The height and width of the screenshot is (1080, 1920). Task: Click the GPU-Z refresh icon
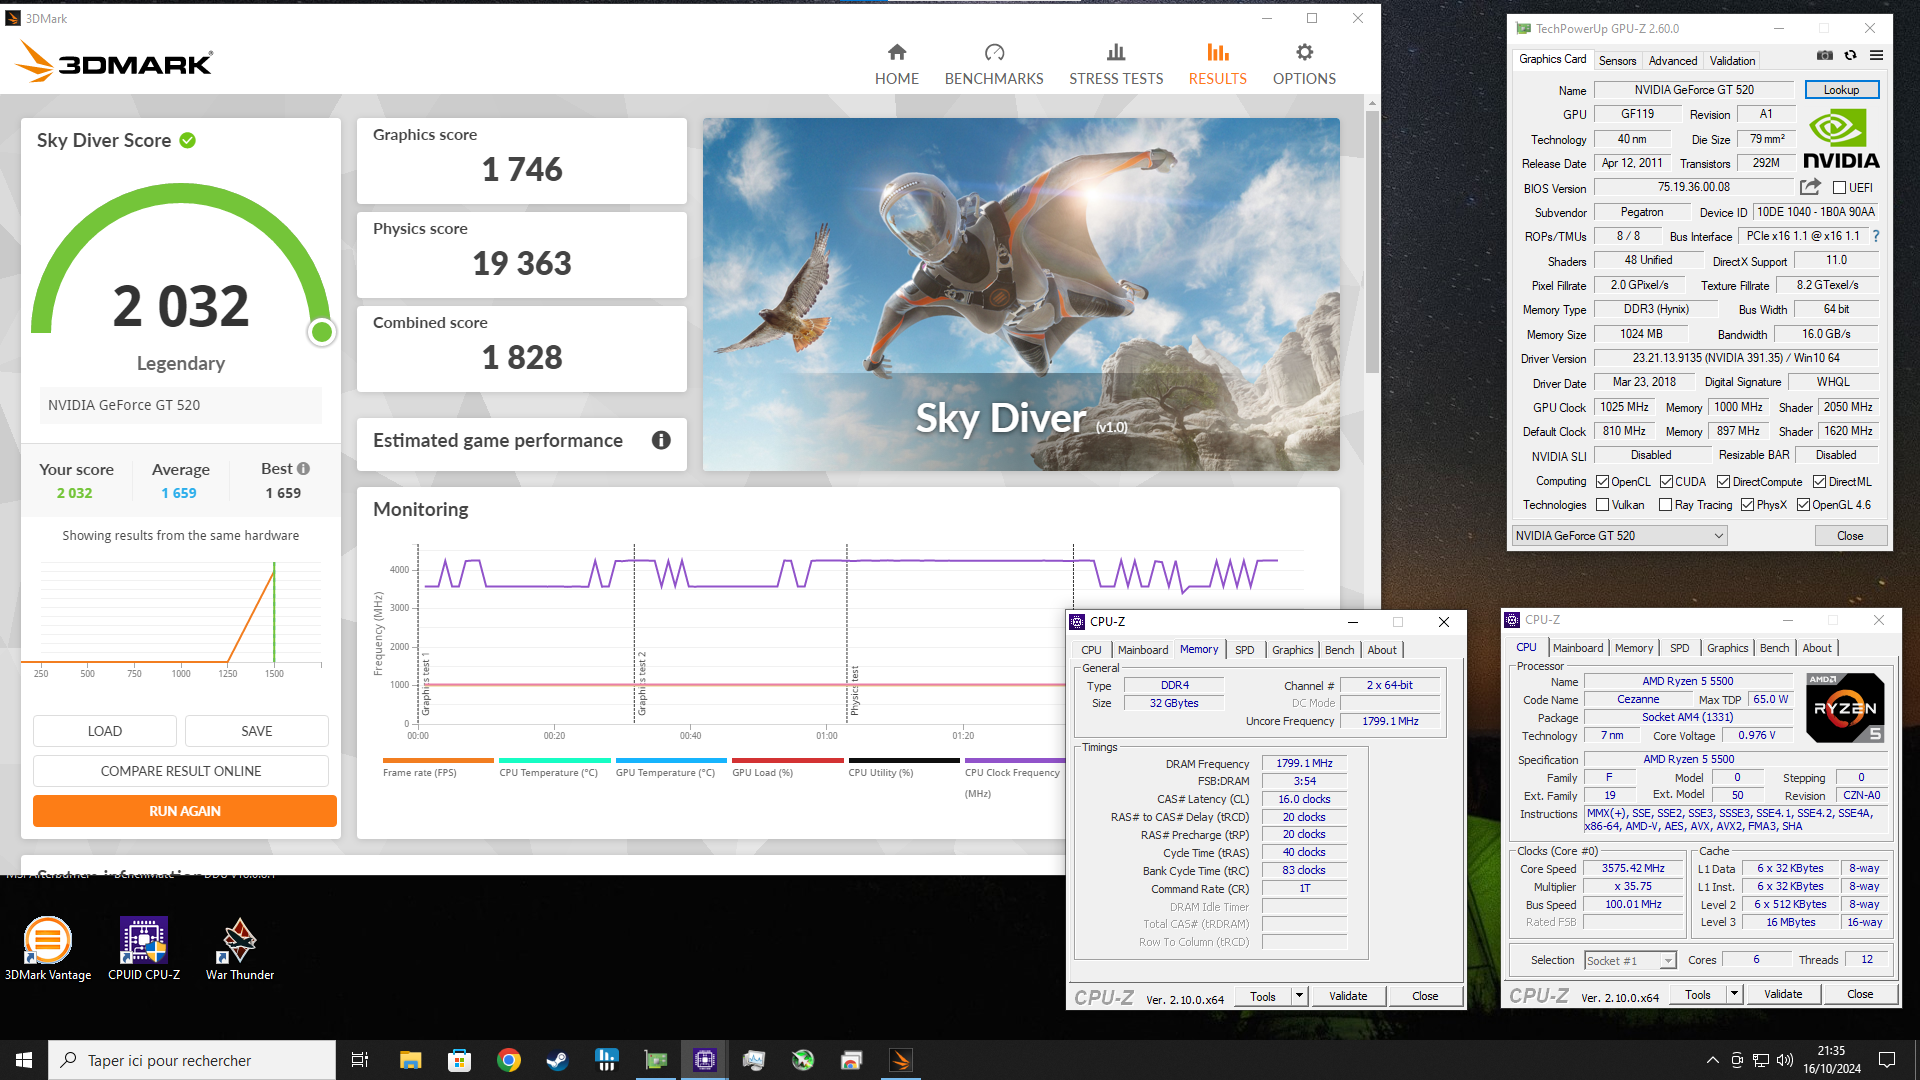(x=1851, y=56)
